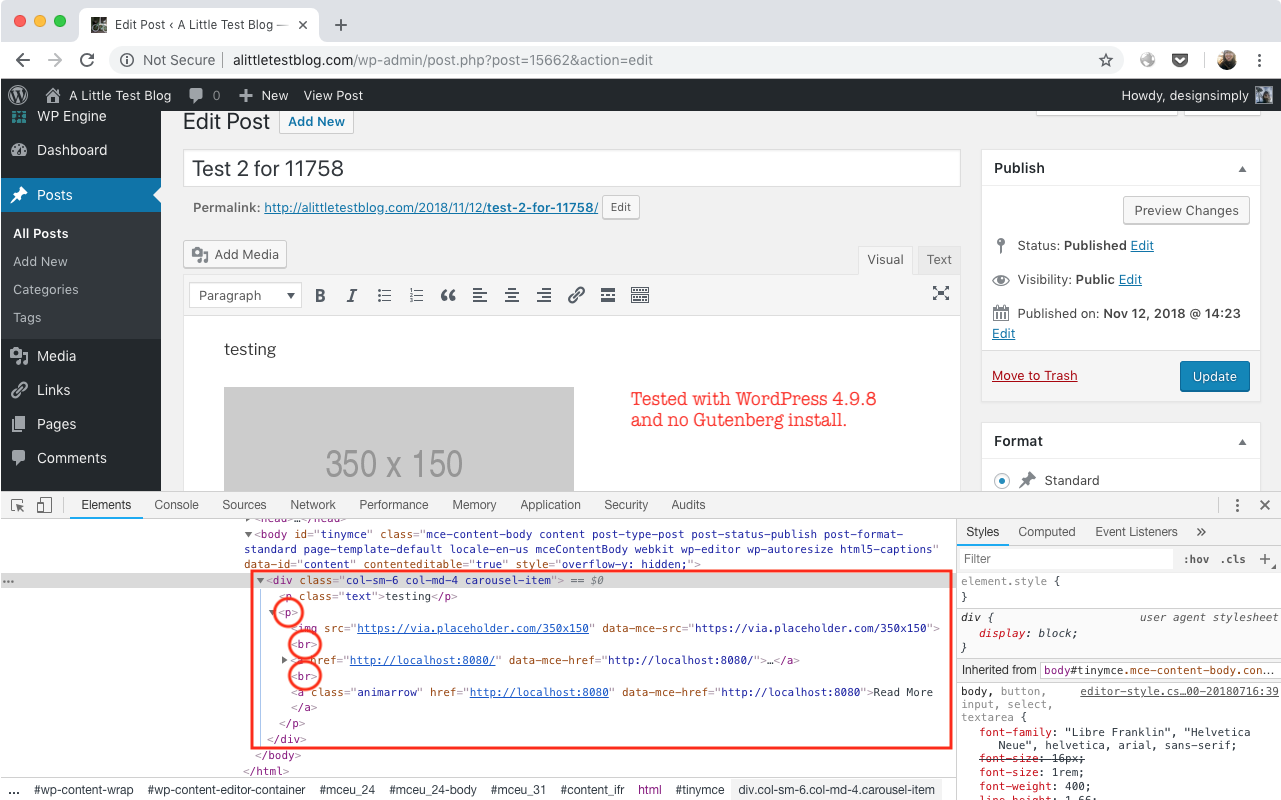Open a new browser tab with plus
The height and width of the screenshot is (800, 1281).
coord(341,24)
